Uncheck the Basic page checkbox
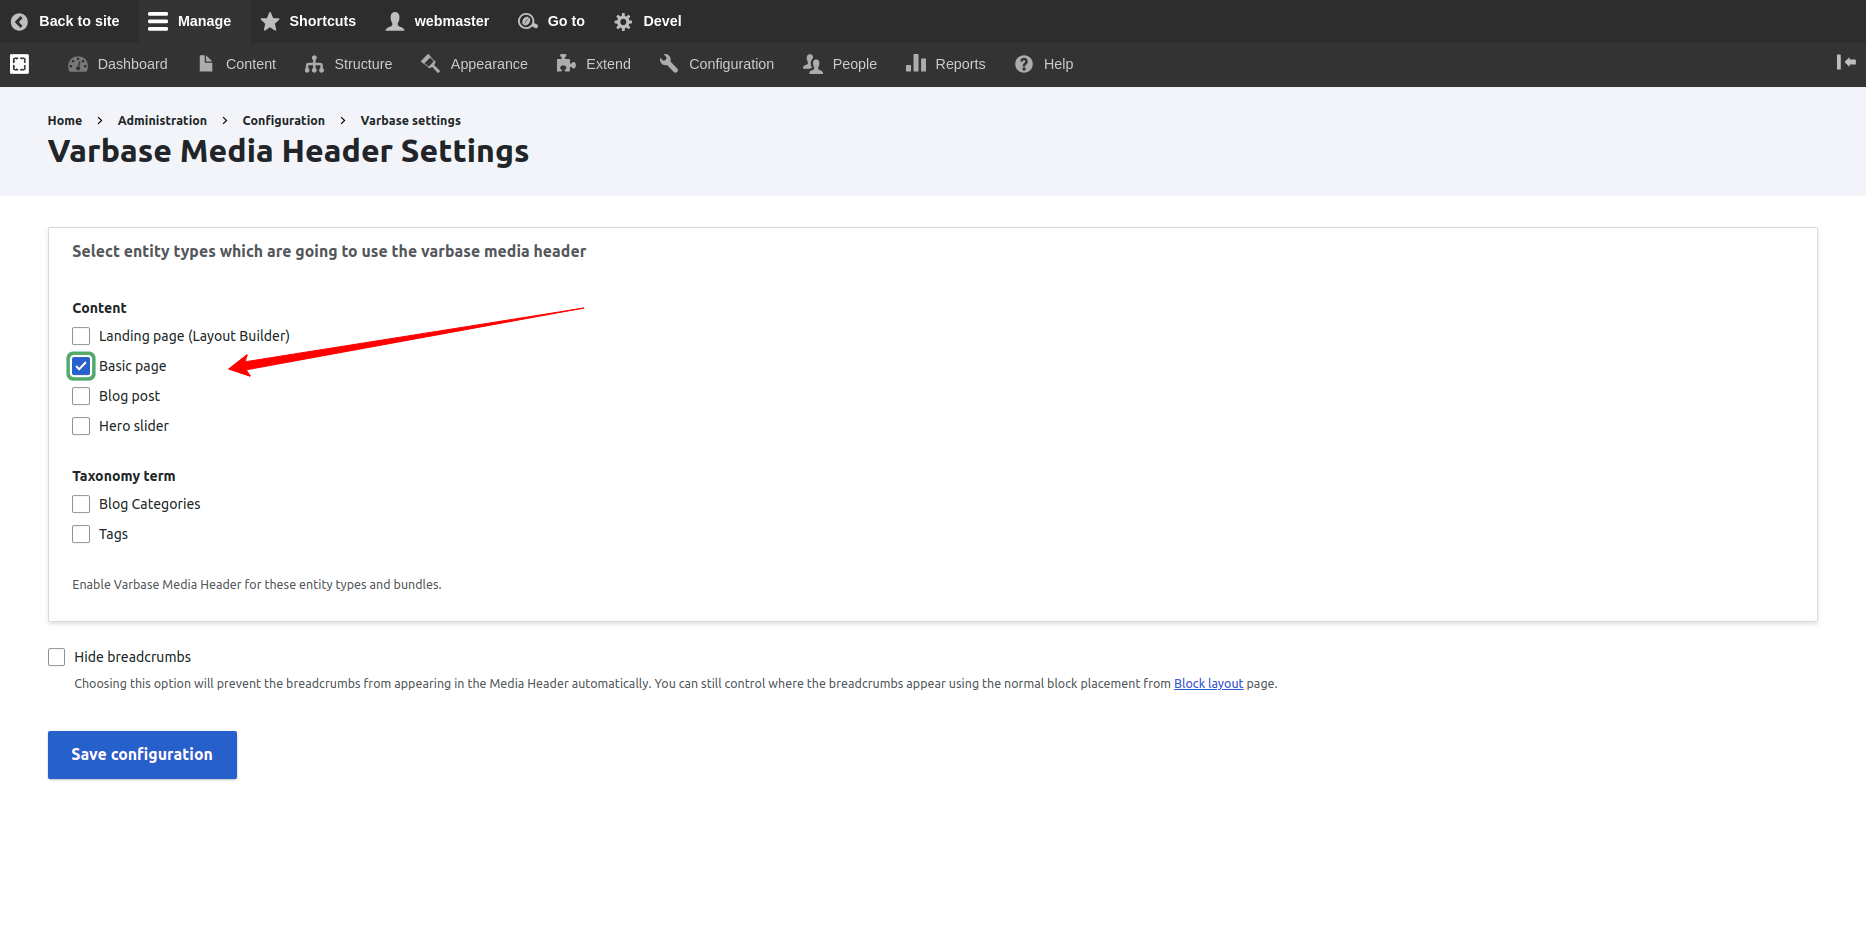Viewport: 1866px width, 944px height. click(81, 366)
